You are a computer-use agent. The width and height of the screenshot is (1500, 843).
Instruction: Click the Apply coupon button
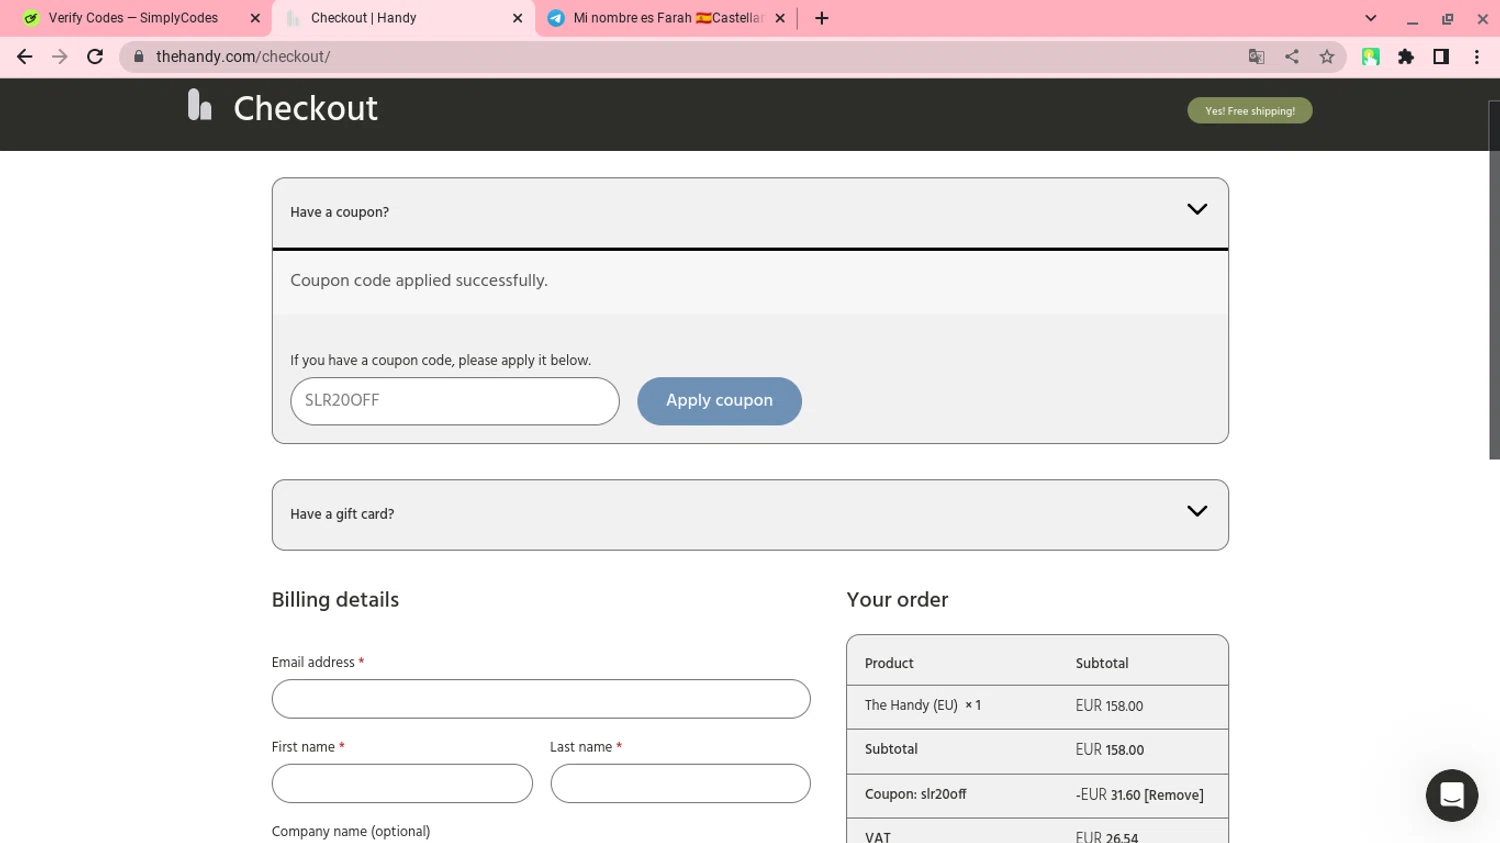[719, 401]
